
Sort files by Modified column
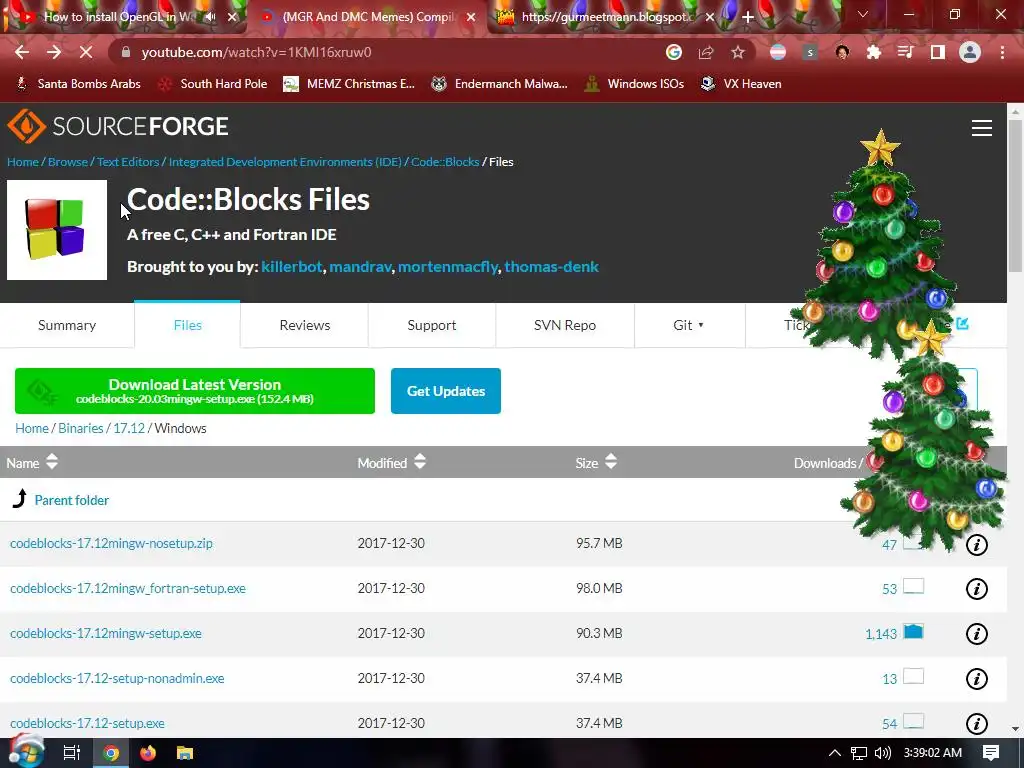391,462
